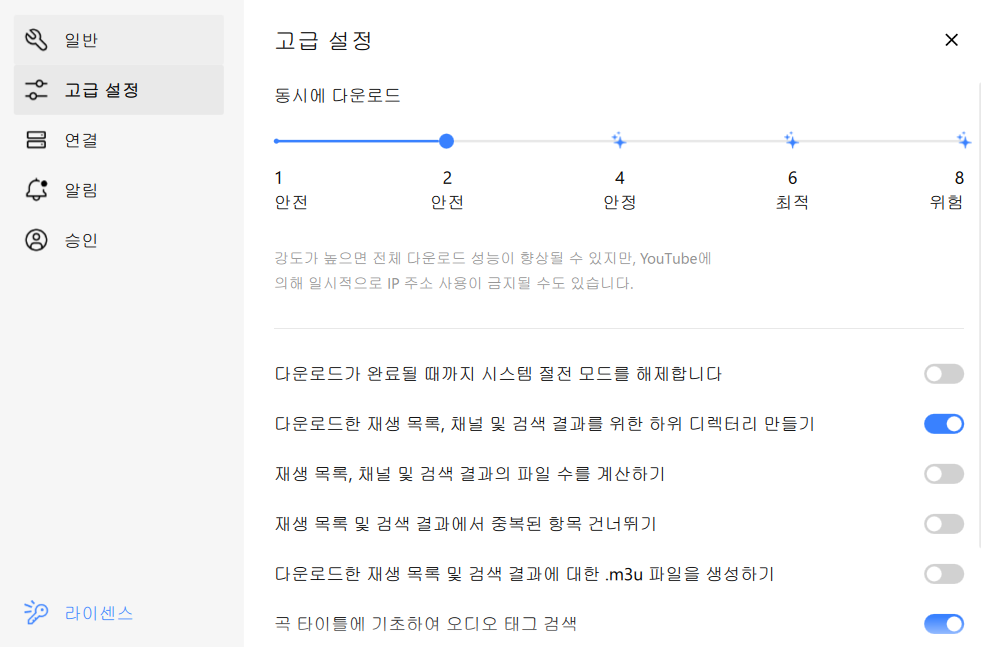Click the sparkle icon above 6
981x647 pixels.
[791, 140]
